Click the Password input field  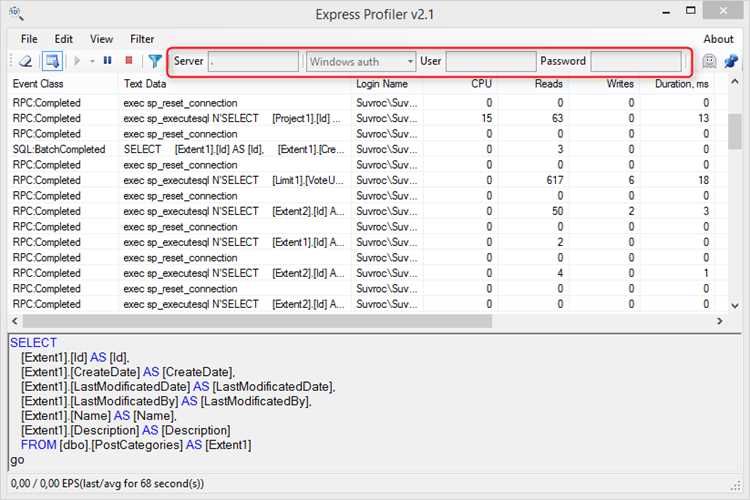[636, 62]
